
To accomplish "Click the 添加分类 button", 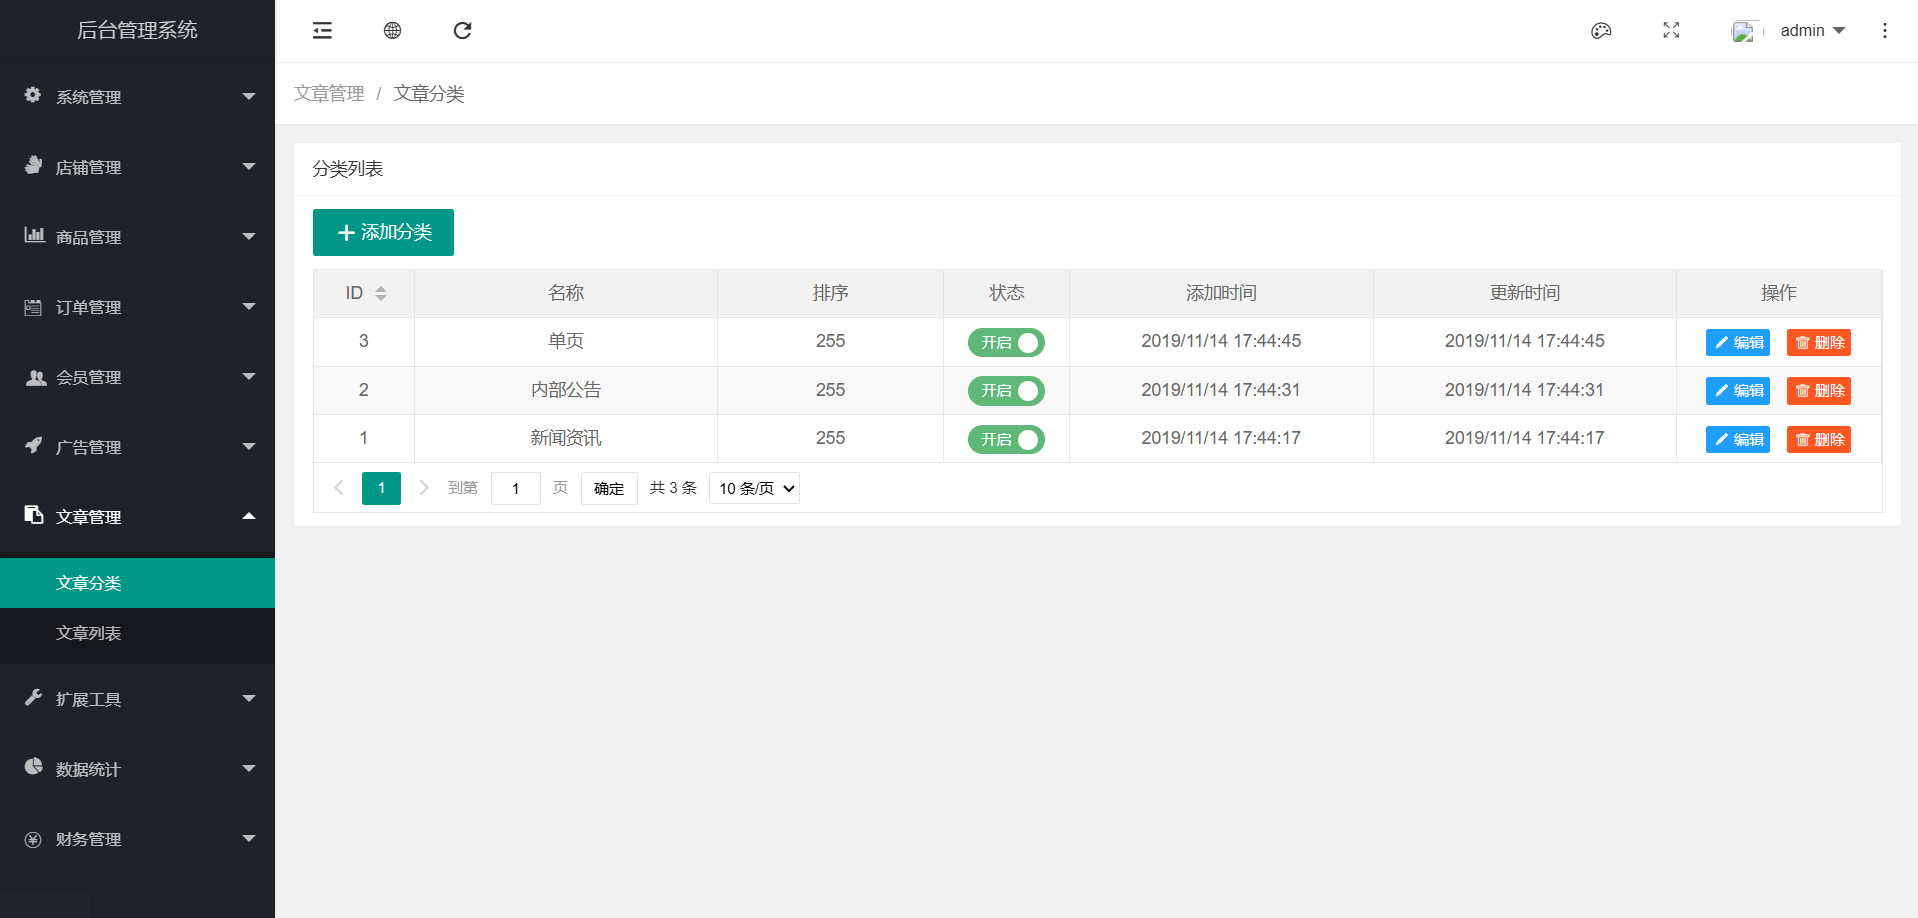I will (383, 232).
